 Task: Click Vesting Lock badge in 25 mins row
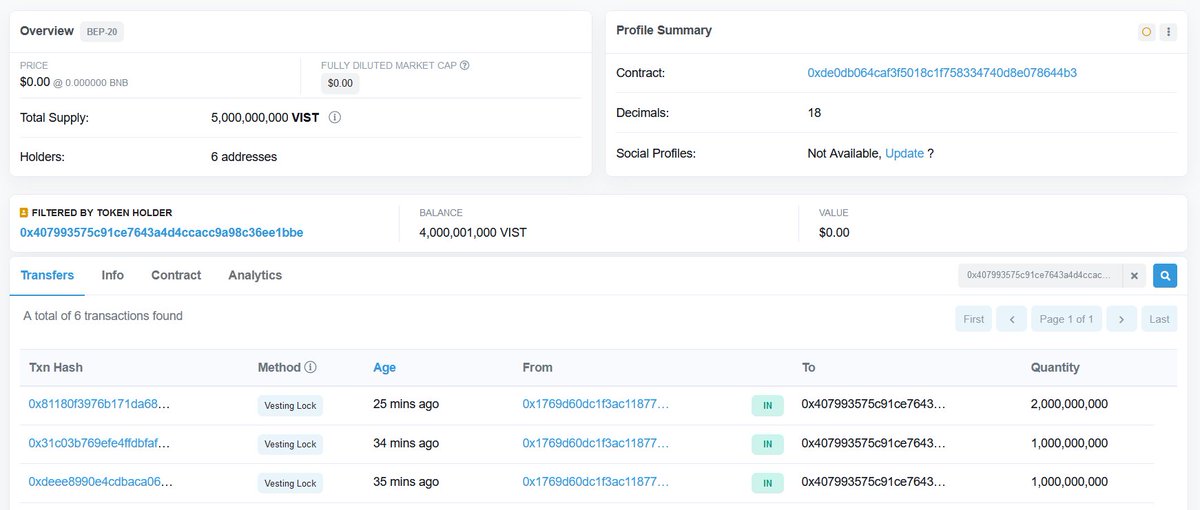pyautogui.click(x=290, y=405)
